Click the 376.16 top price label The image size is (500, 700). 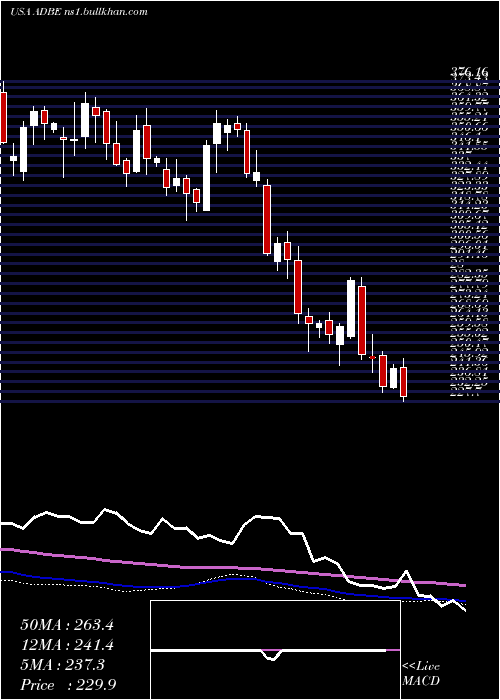click(469, 72)
